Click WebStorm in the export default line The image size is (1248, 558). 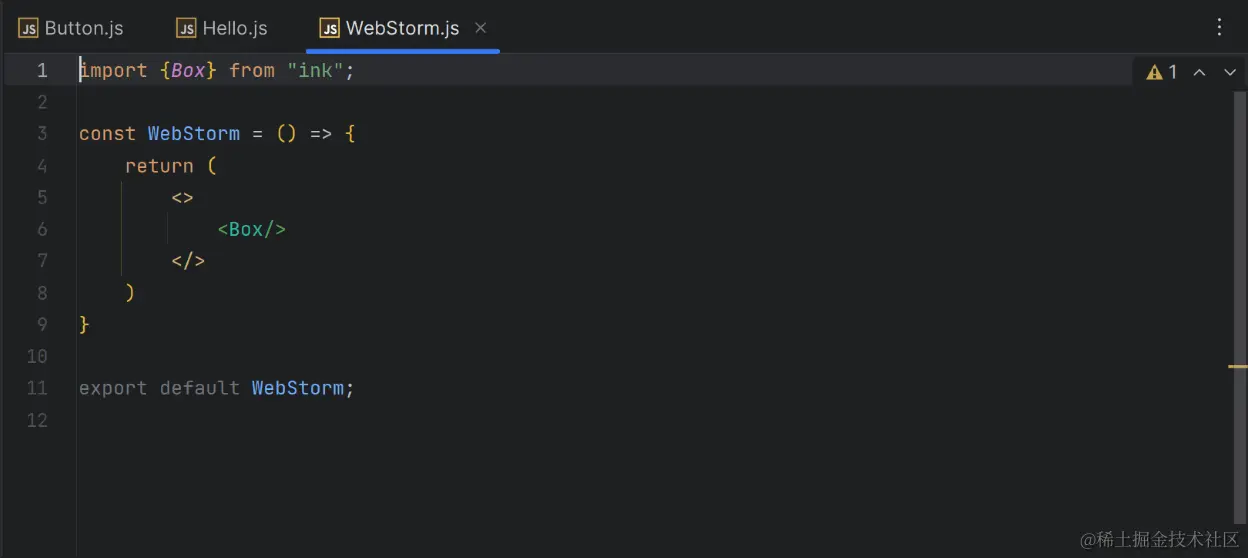[x=298, y=388]
